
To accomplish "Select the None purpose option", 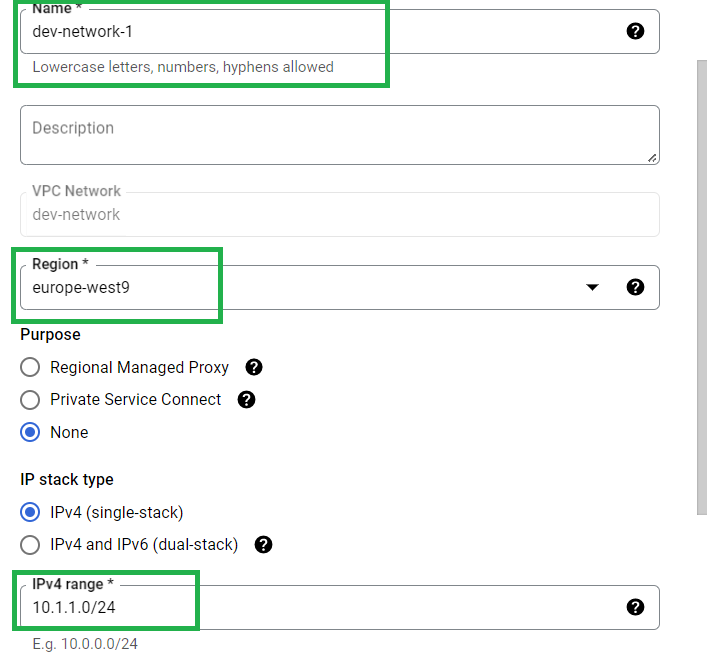I will click(x=30, y=432).
